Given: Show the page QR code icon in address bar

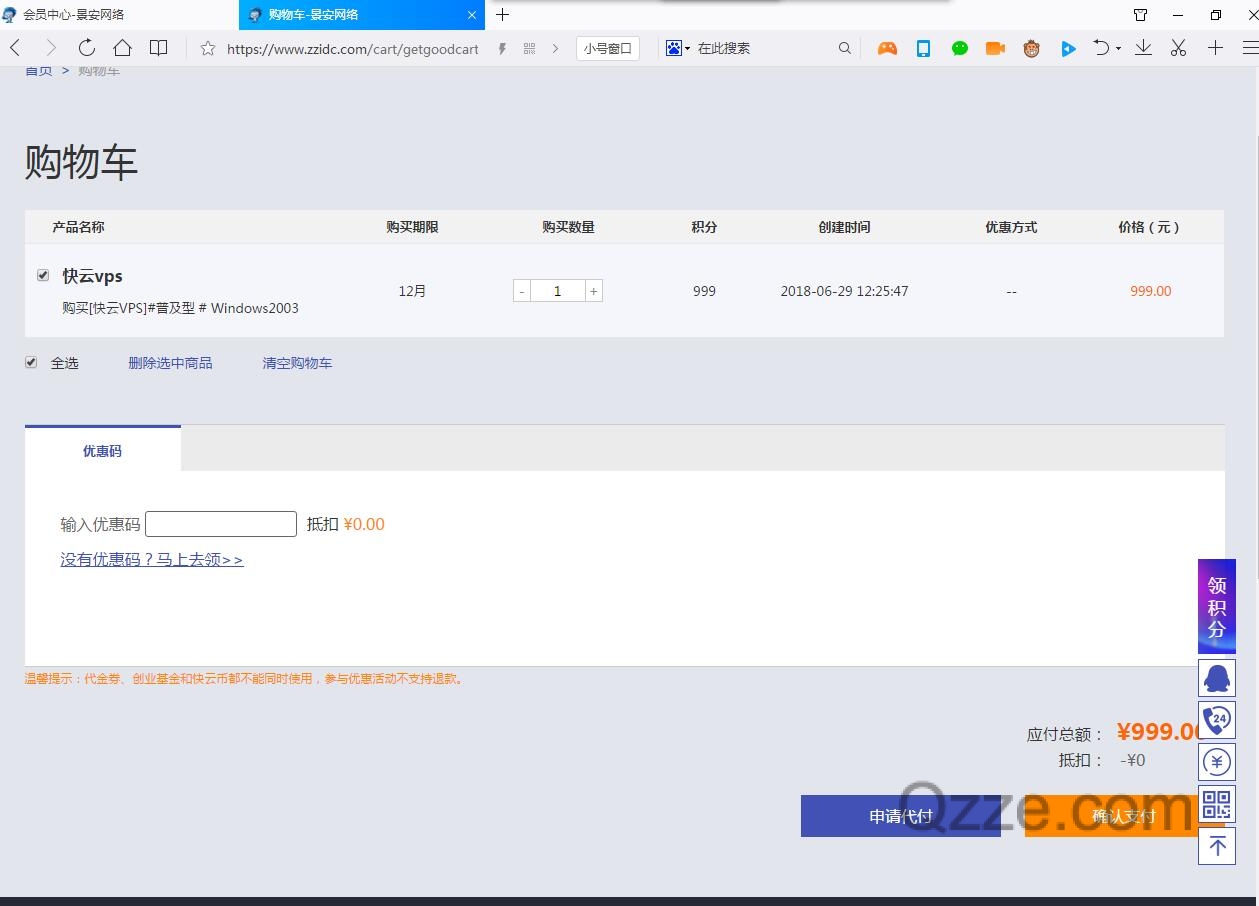Looking at the screenshot, I should [529, 48].
